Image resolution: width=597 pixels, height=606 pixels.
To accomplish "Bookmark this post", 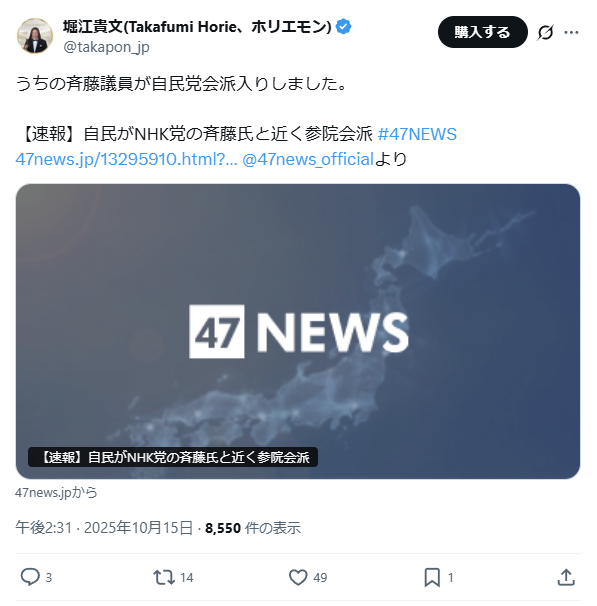I will coord(432,577).
